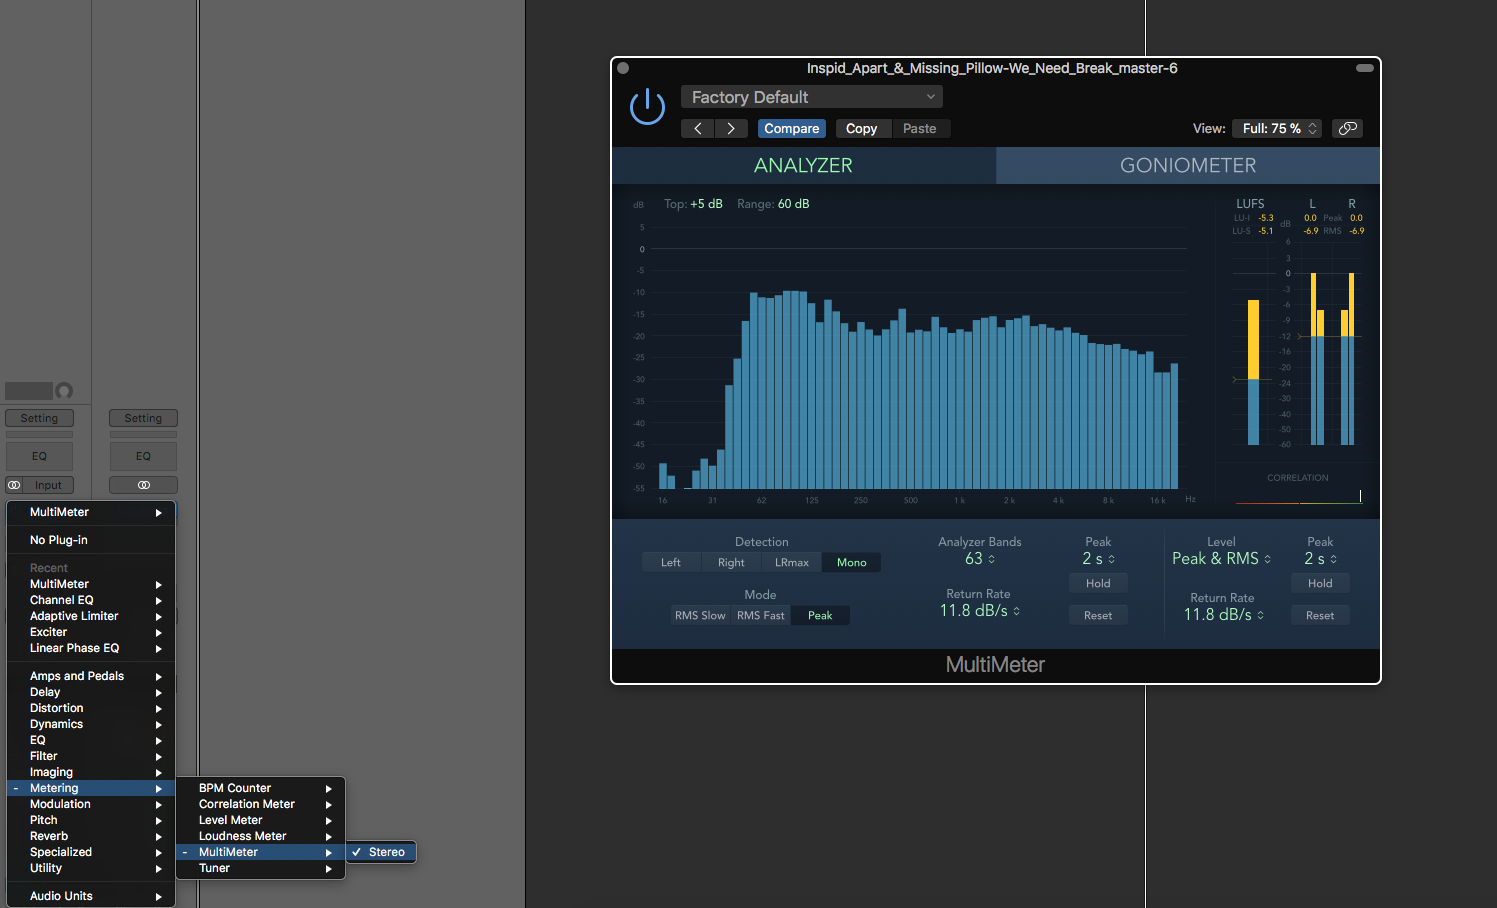Toggle Level Peak Hold button

(x=1320, y=583)
